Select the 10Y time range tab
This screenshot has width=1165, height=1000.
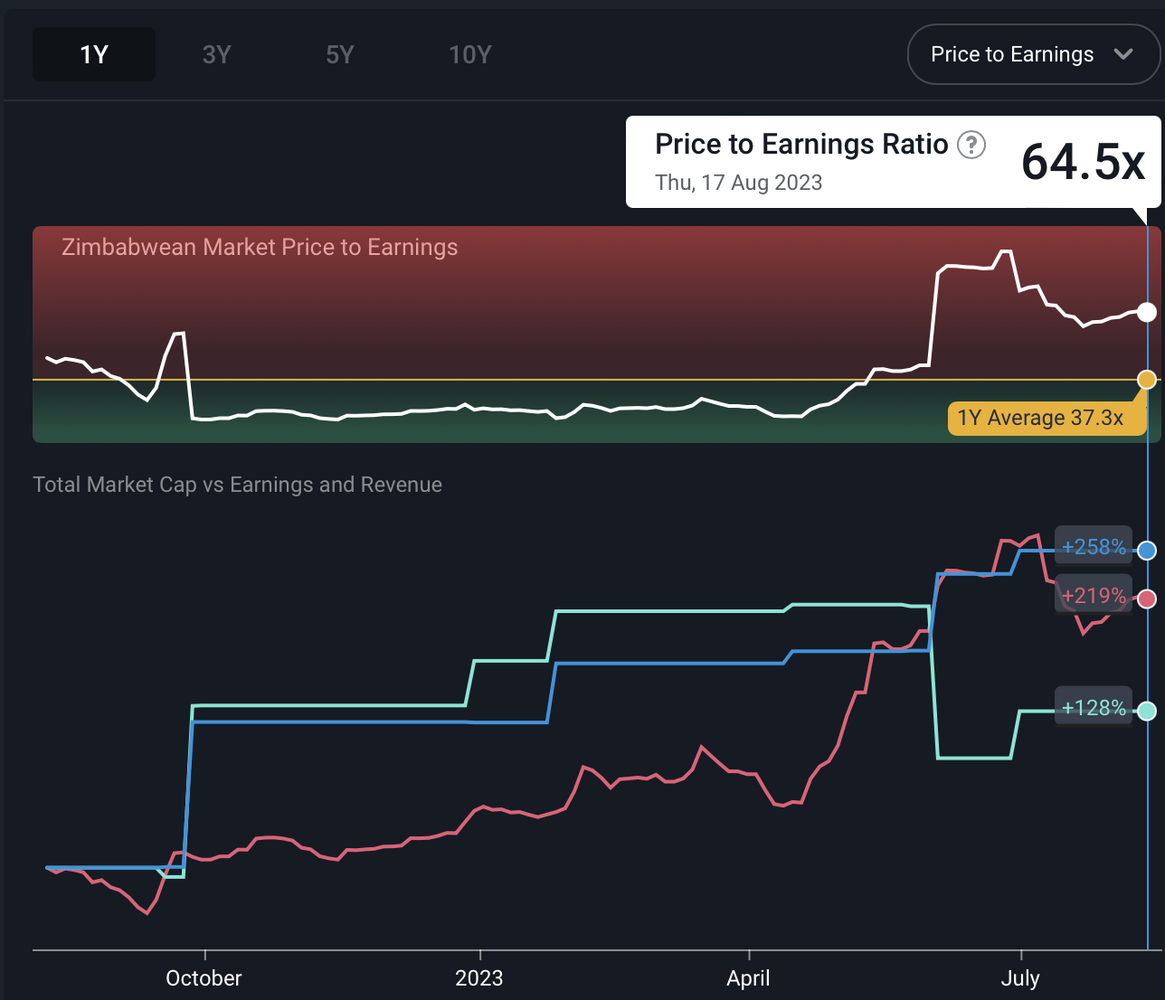pyautogui.click(x=470, y=54)
